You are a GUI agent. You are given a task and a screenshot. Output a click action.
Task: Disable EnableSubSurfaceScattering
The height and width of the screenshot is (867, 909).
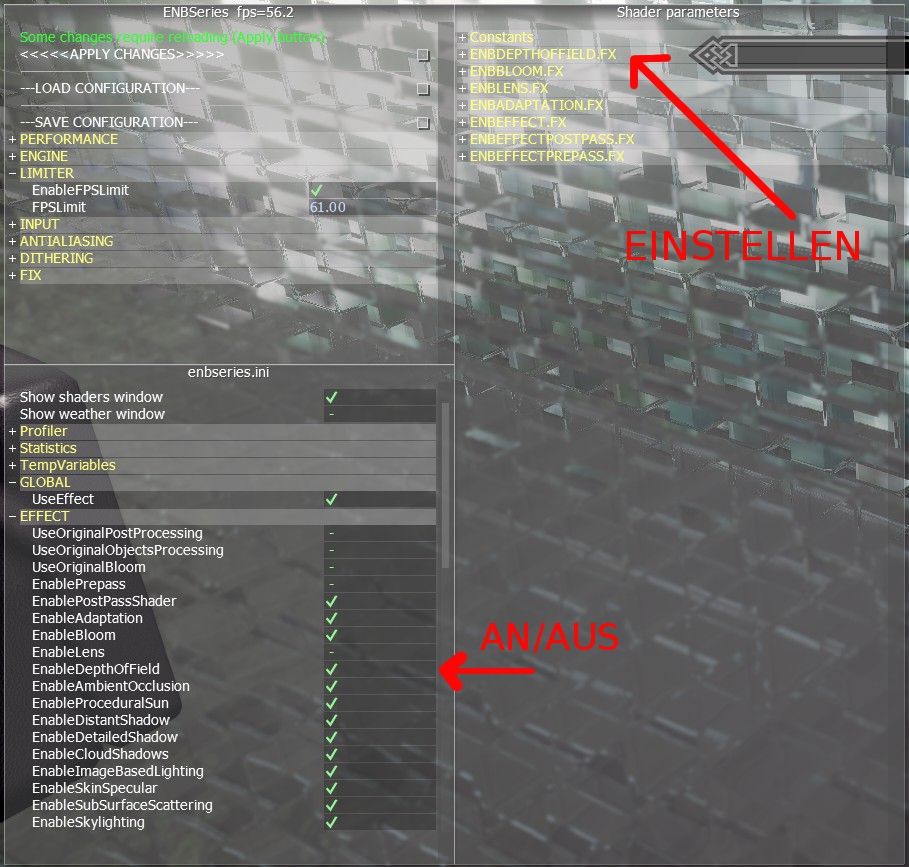(x=332, y=806)
